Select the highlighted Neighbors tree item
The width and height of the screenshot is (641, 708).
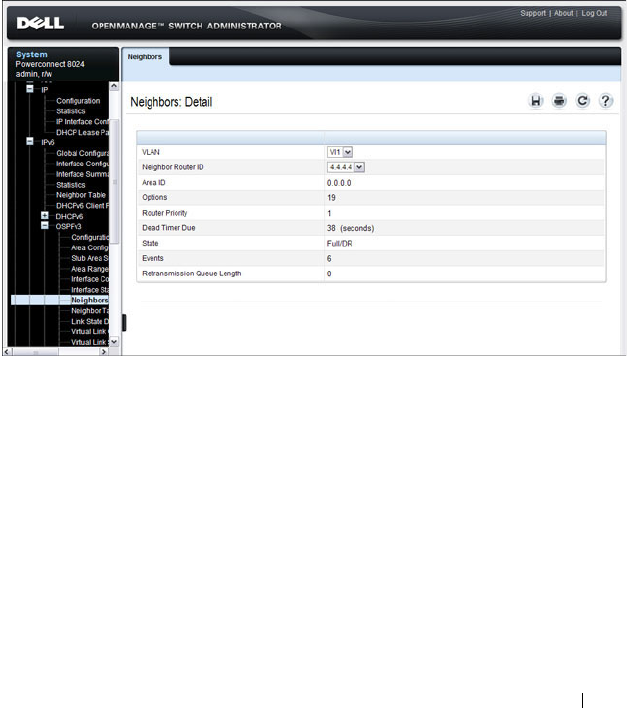pos(90,300)
